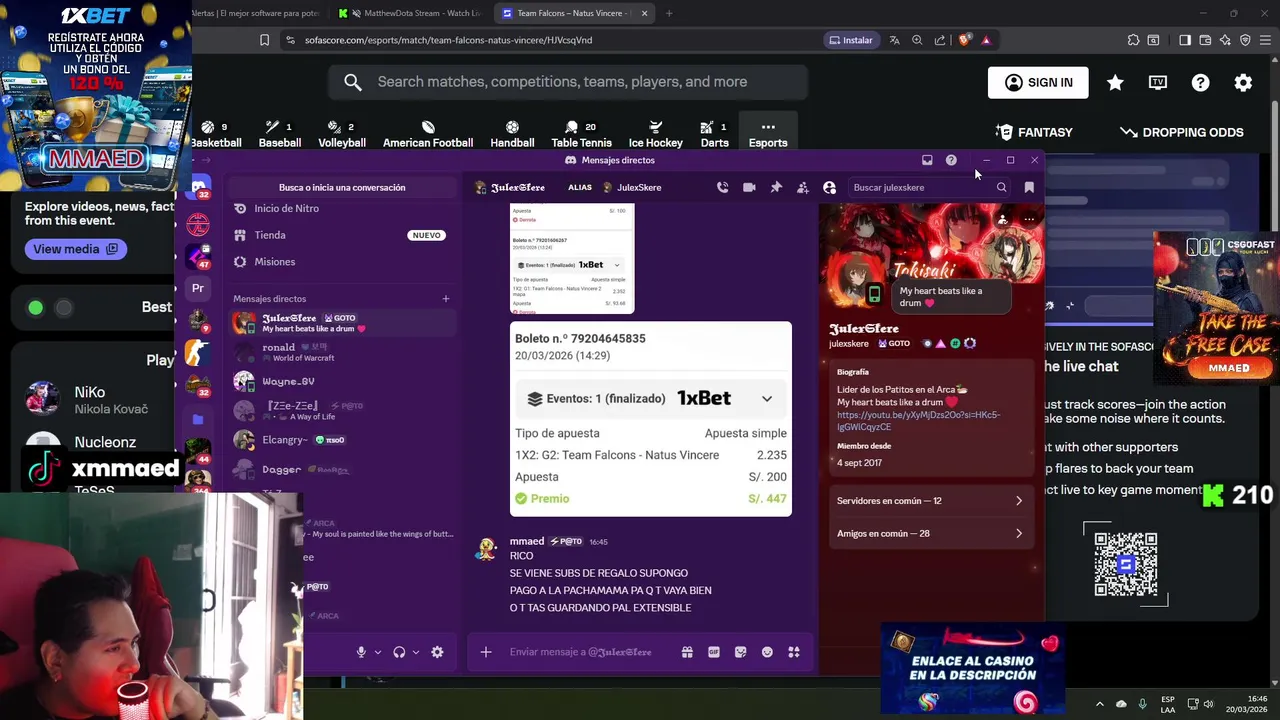Select the Darts tab on Sofascore

[x=714, y=134]
